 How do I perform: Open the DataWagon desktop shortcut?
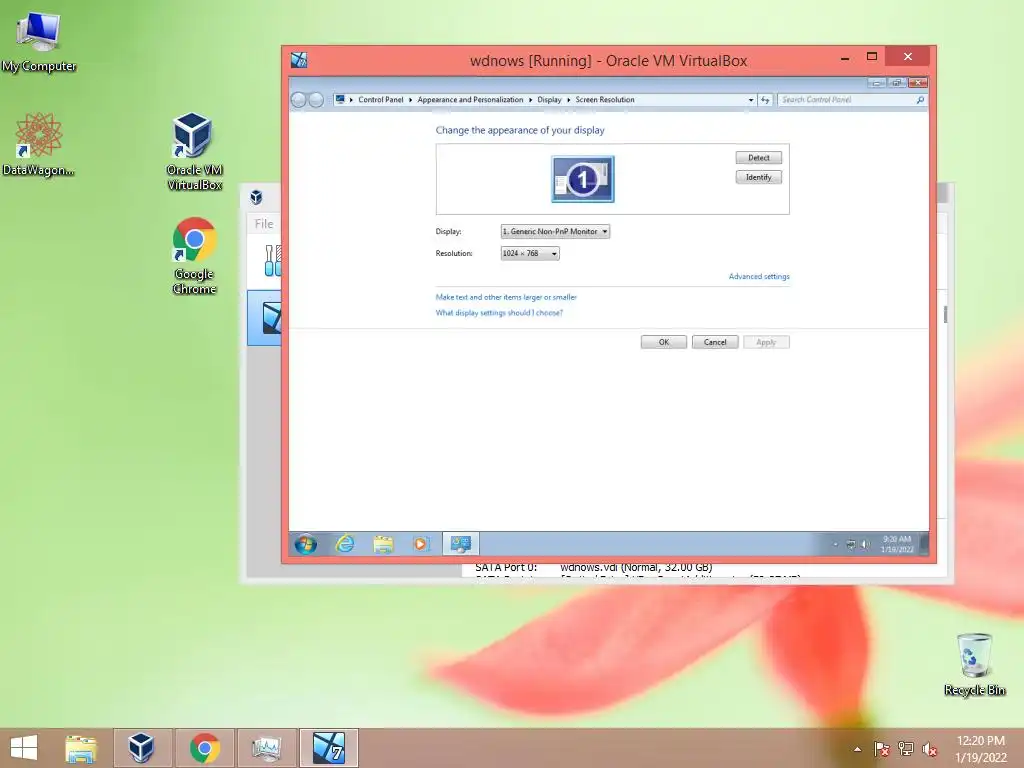pos(39,144)
